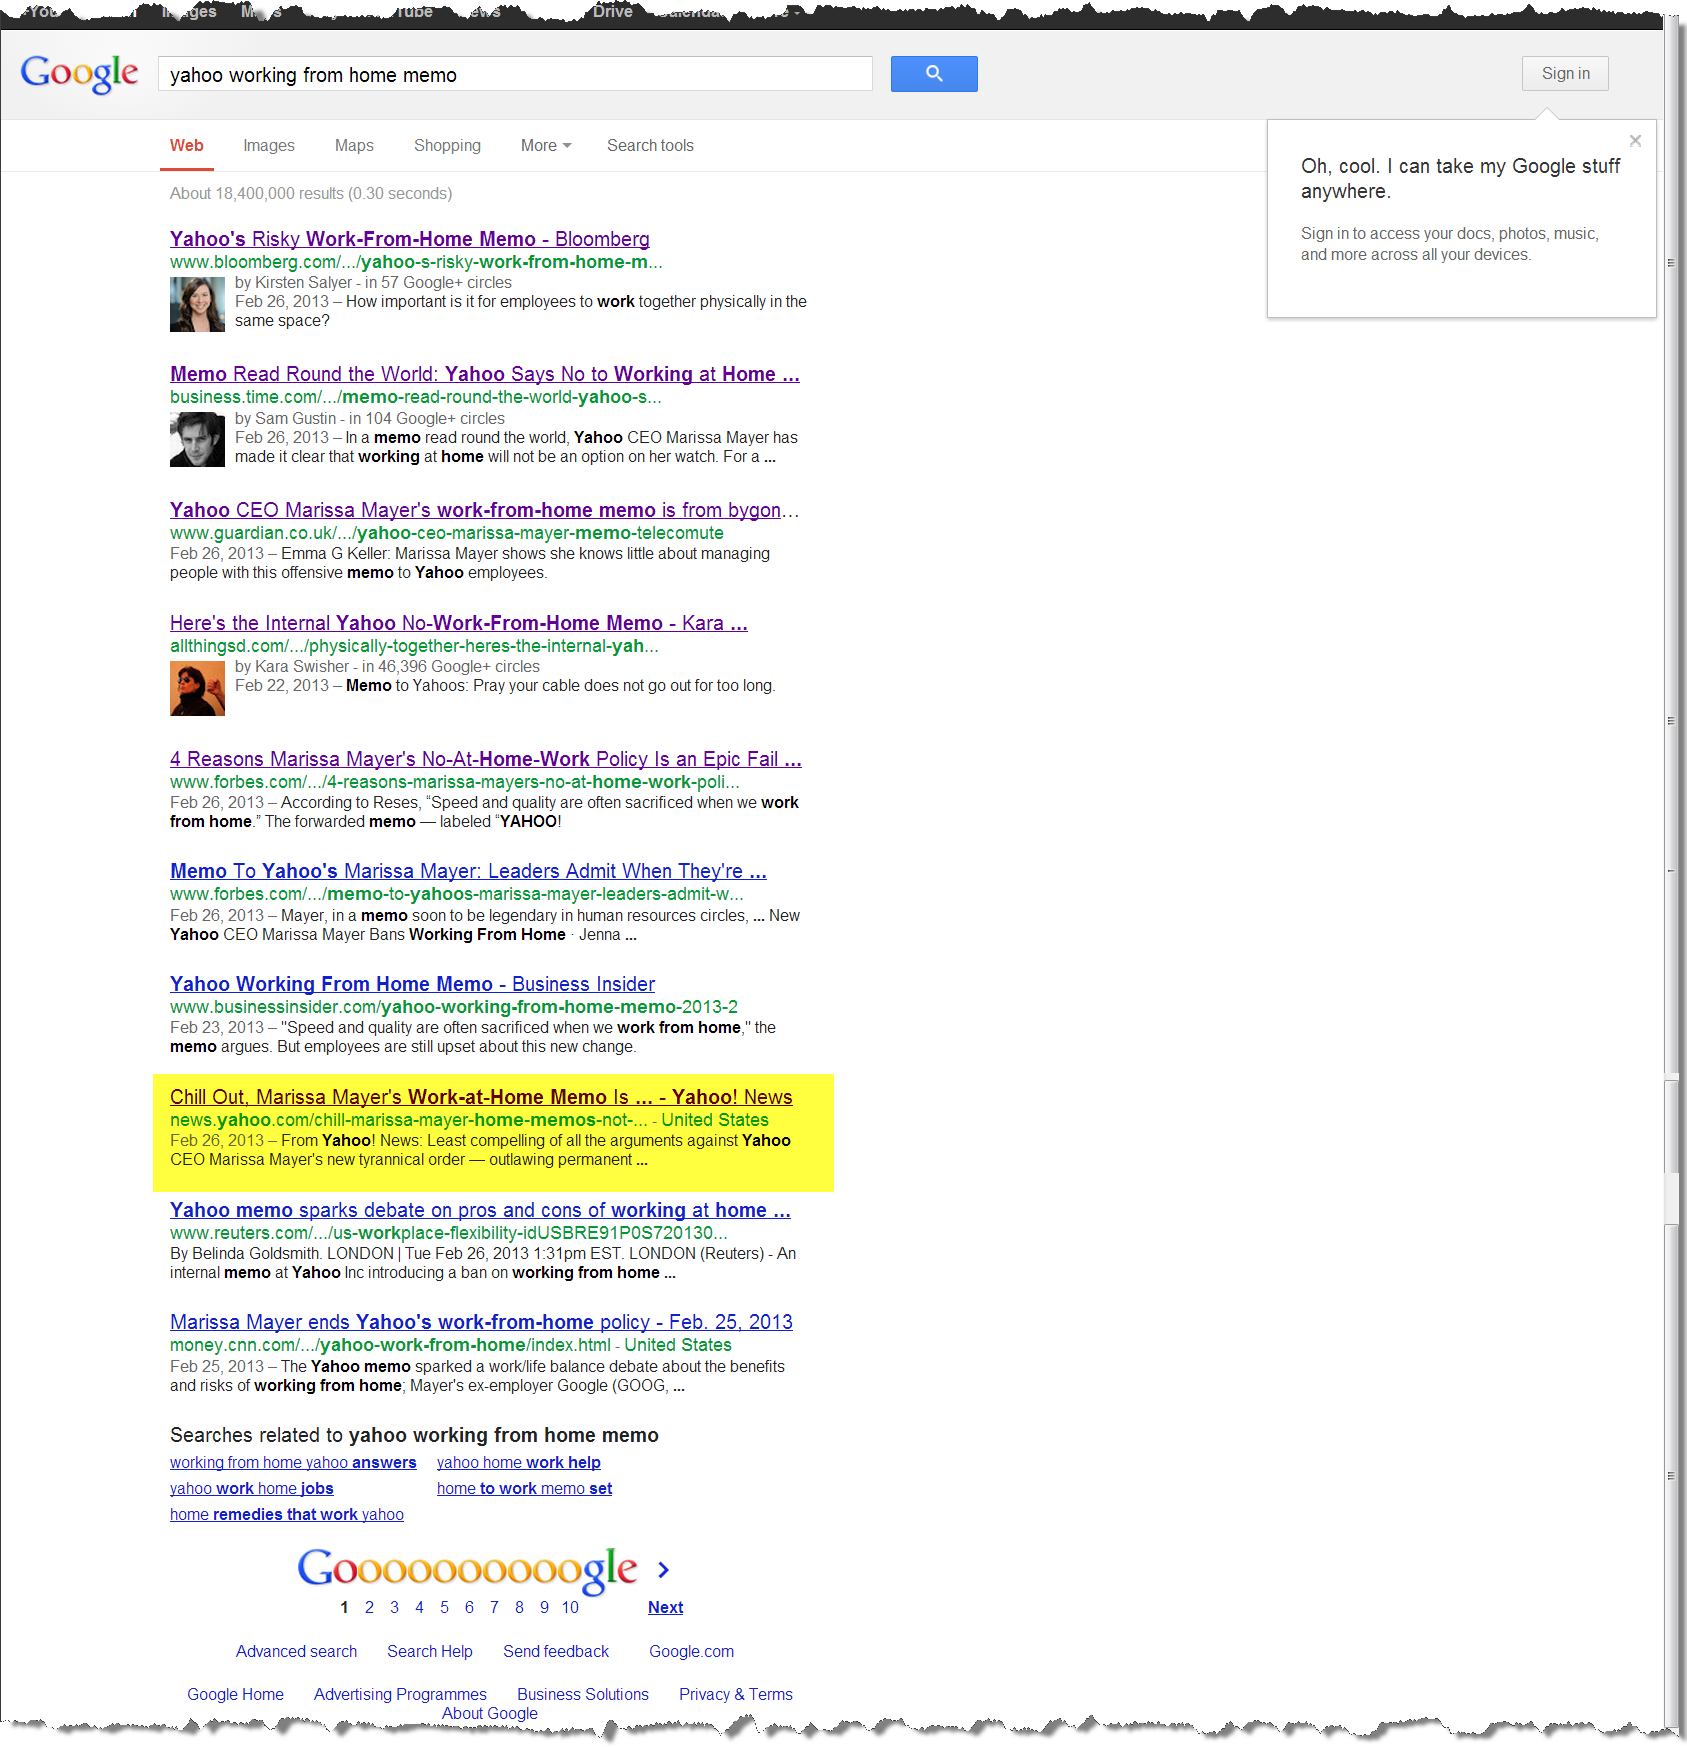Click the blue magnifier search button
This screenshot has height=1747, width=1687.
(933, 74)
